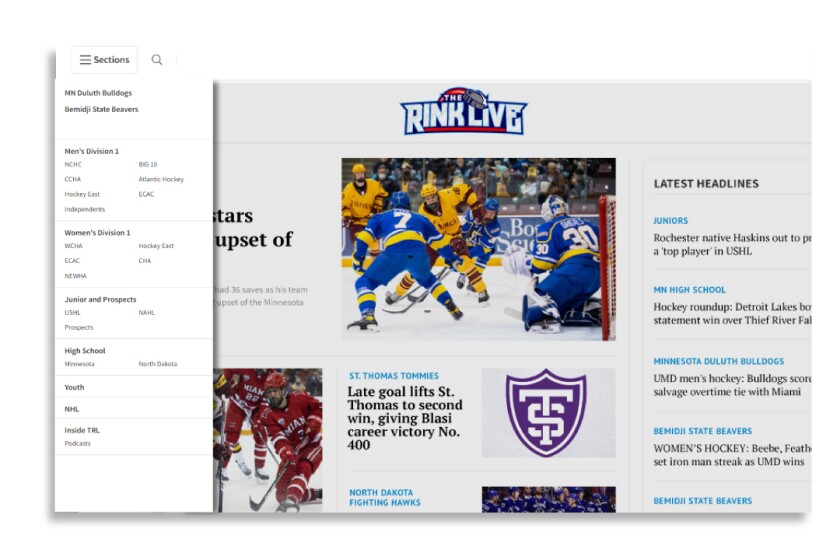Image resolution: width=840 pixels, height=560 pixels.
Task: Read Hockey roundup Detroit Lakes headline
Action: (x=732, y=313)
